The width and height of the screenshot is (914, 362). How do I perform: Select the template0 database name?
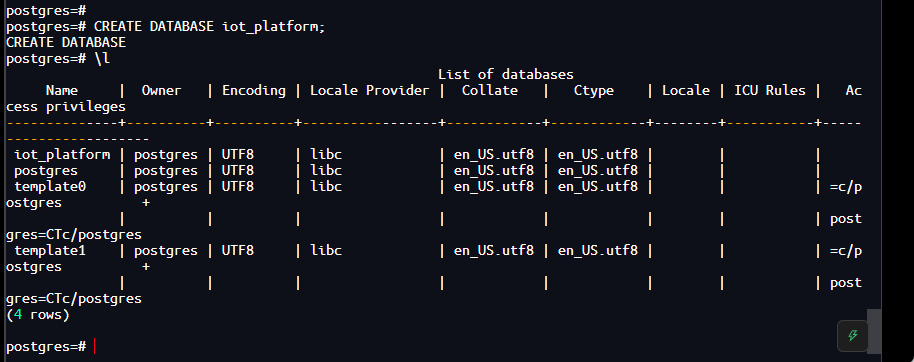pos(50,187)
